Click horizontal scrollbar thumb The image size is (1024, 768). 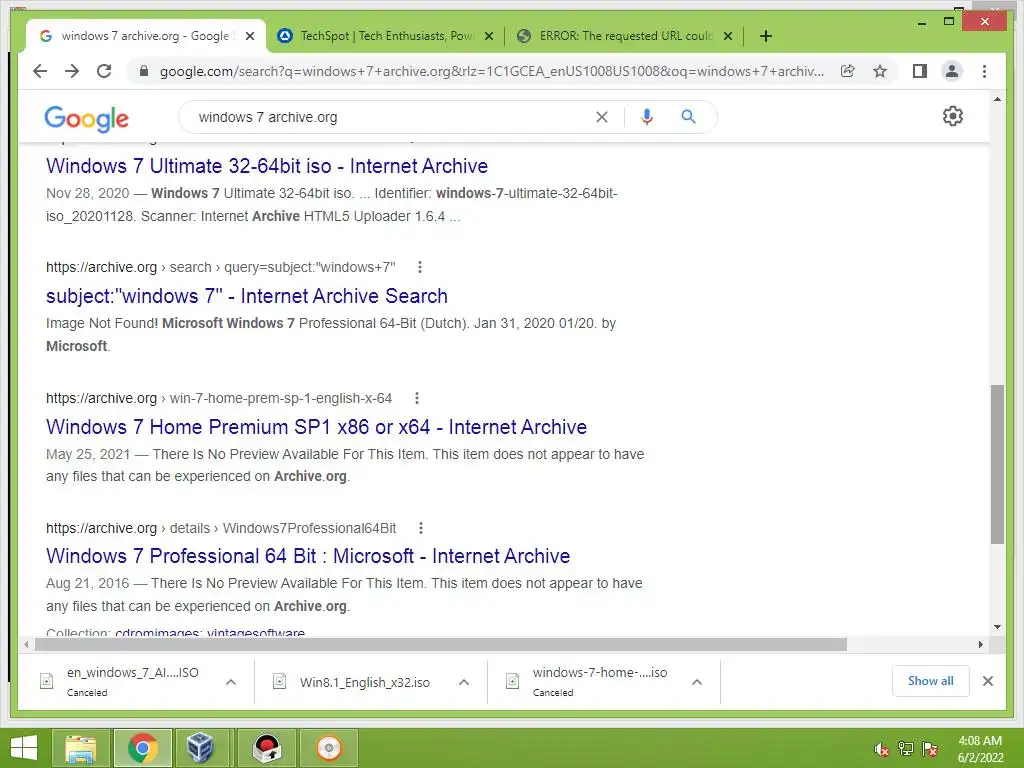pyautogui.click(x=440, y=645)
